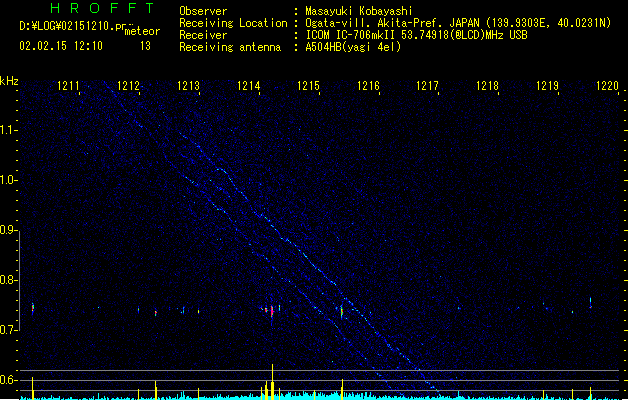Click the tallest yellow spike in the bottom graph

pos(272,381)
